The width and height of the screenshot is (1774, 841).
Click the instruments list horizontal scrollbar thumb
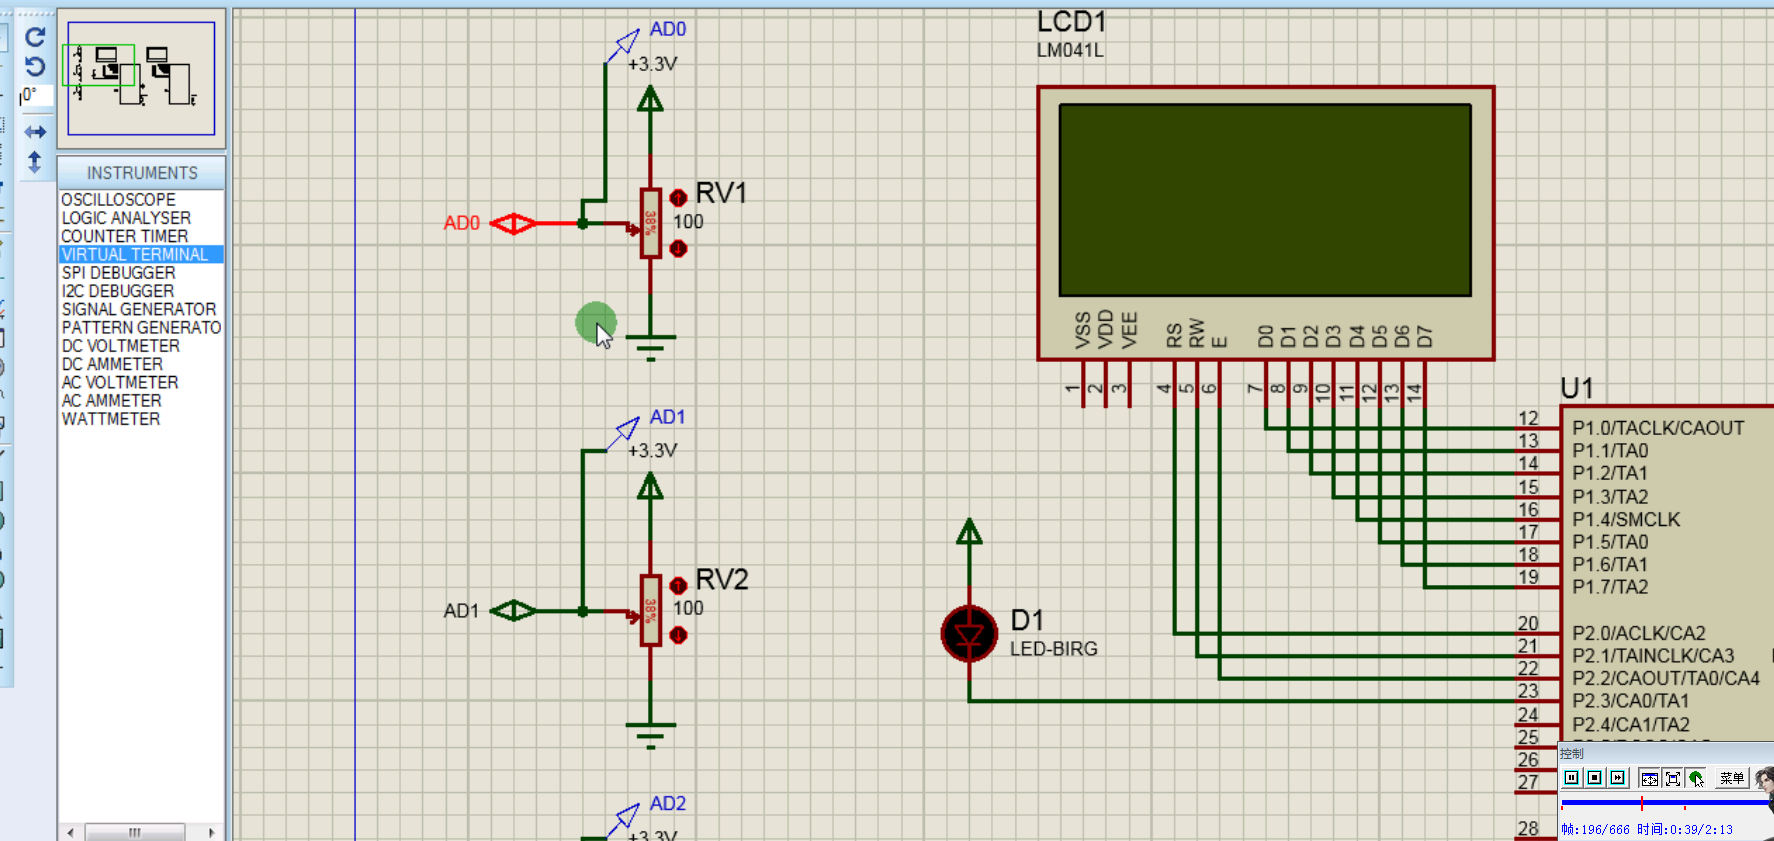click(135, 832)
